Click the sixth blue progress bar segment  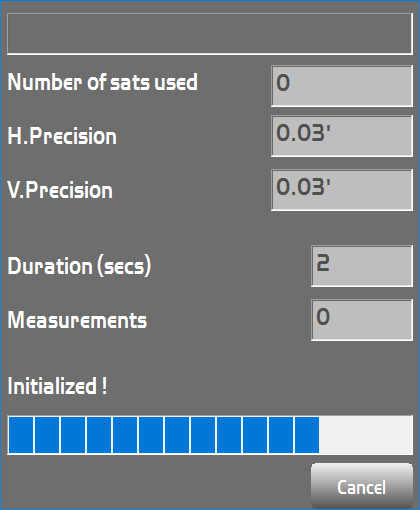tap(151, 435)
